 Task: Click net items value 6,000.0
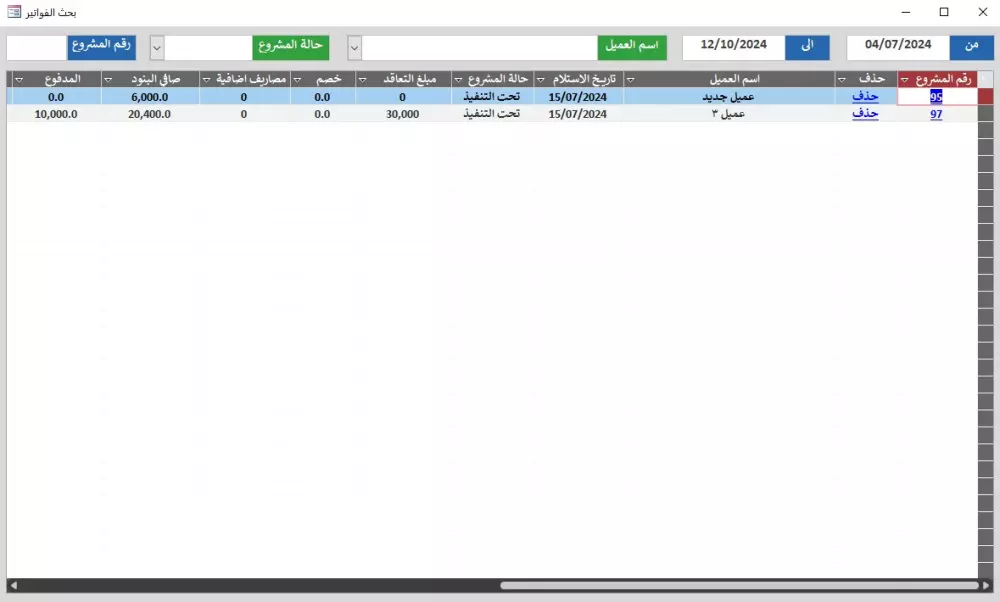coord(150,97)
